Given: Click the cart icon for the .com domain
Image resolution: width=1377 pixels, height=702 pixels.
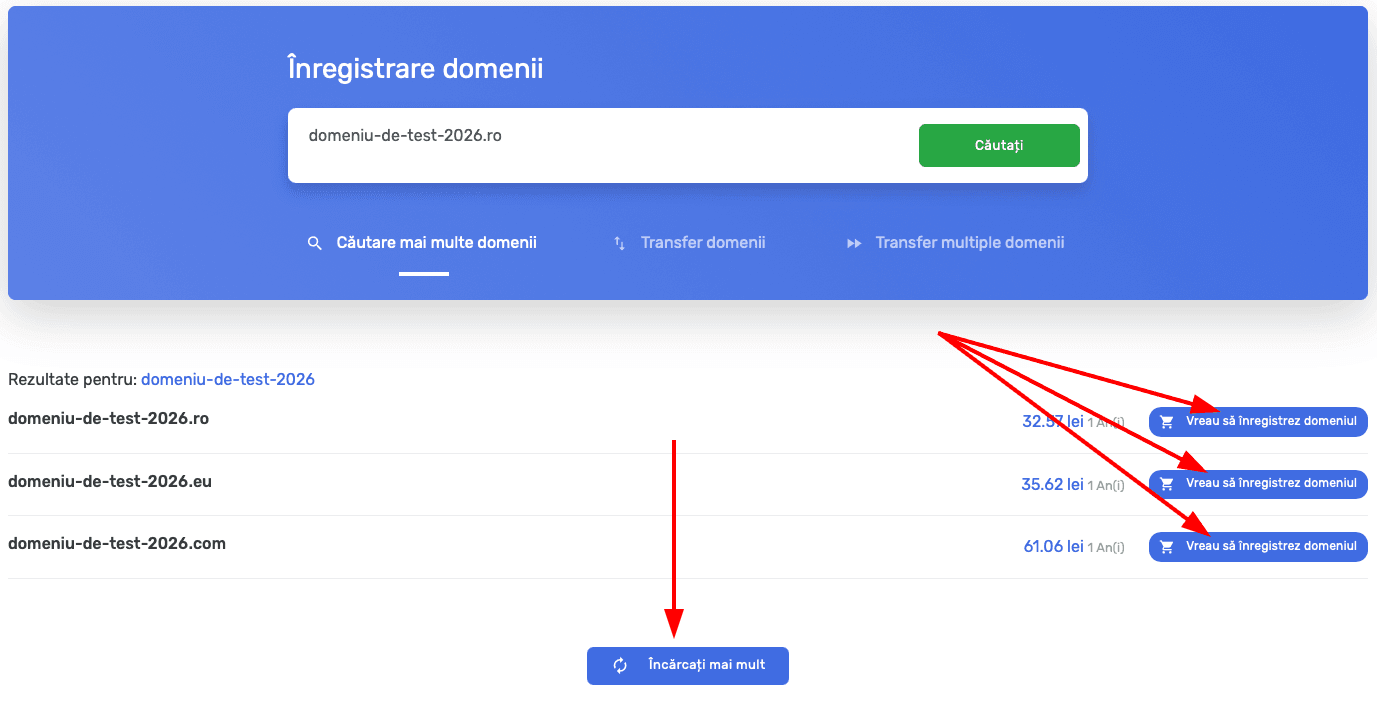Looking at the screenshot, I should (x=1166, y=547).
